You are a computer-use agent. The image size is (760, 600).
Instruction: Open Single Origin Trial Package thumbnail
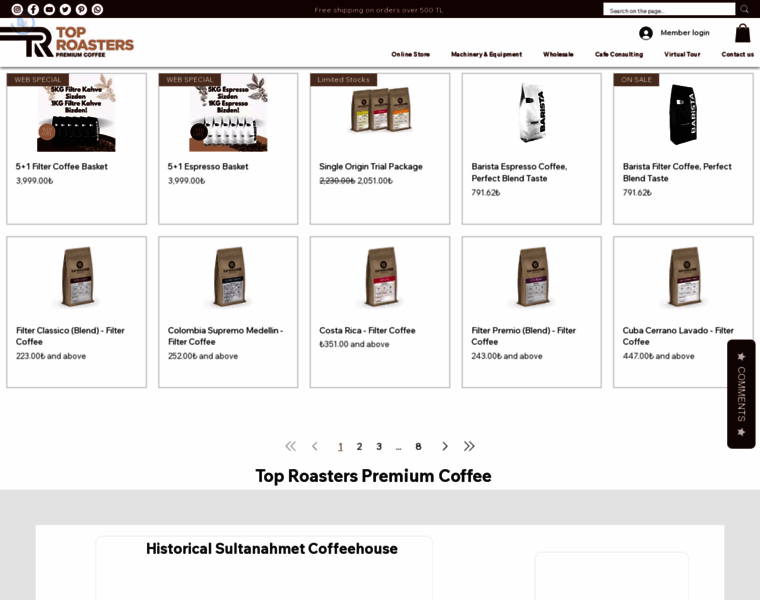pyautogui.click(x=381, y=113)
